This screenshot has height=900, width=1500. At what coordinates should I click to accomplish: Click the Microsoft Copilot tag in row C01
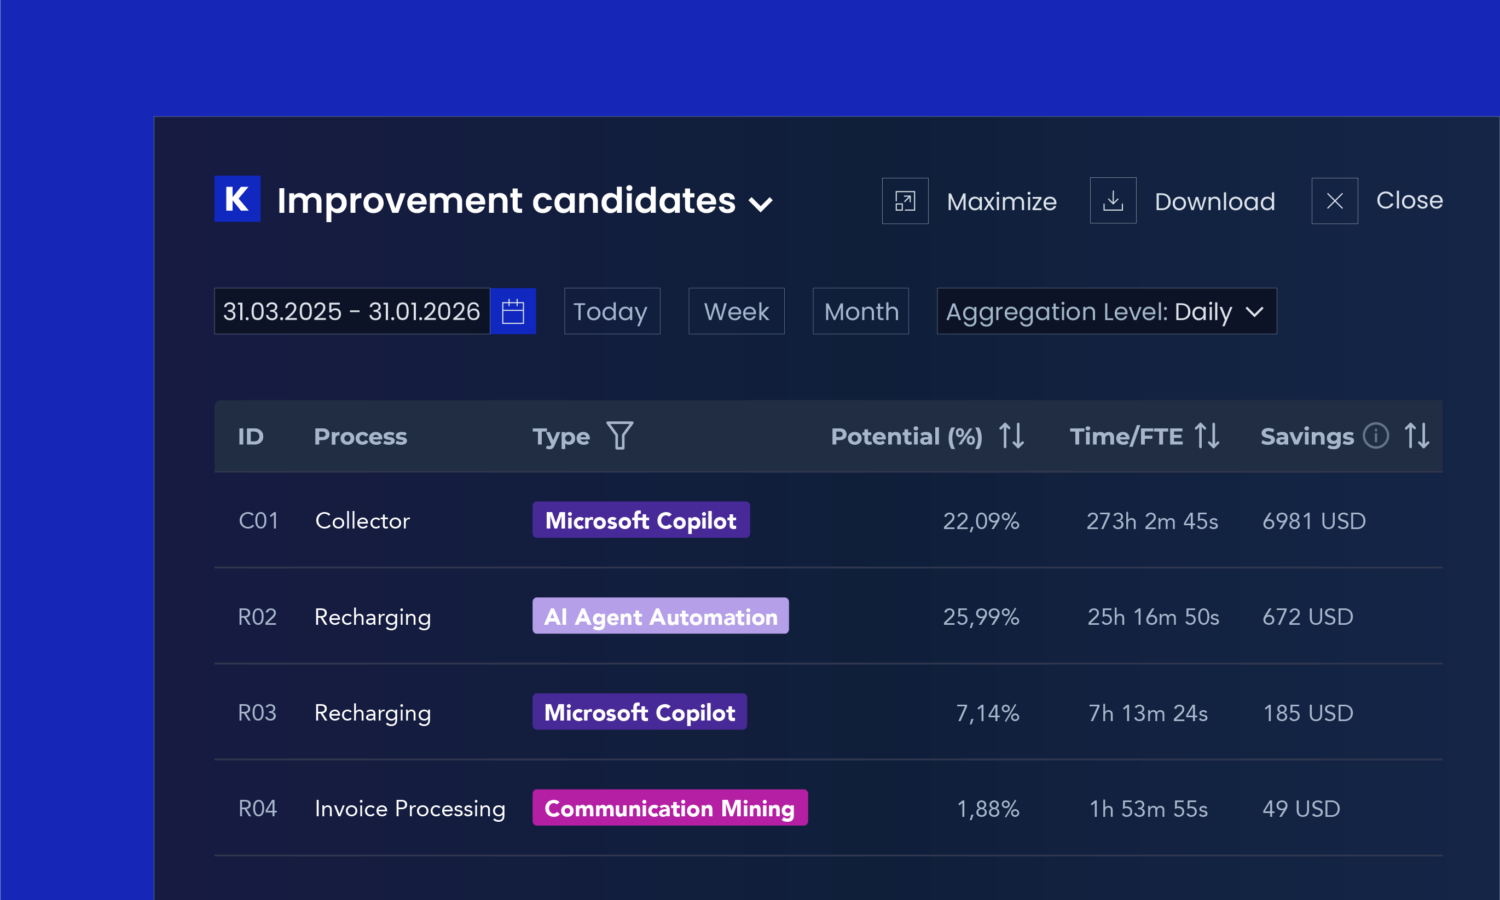[641, 520]
